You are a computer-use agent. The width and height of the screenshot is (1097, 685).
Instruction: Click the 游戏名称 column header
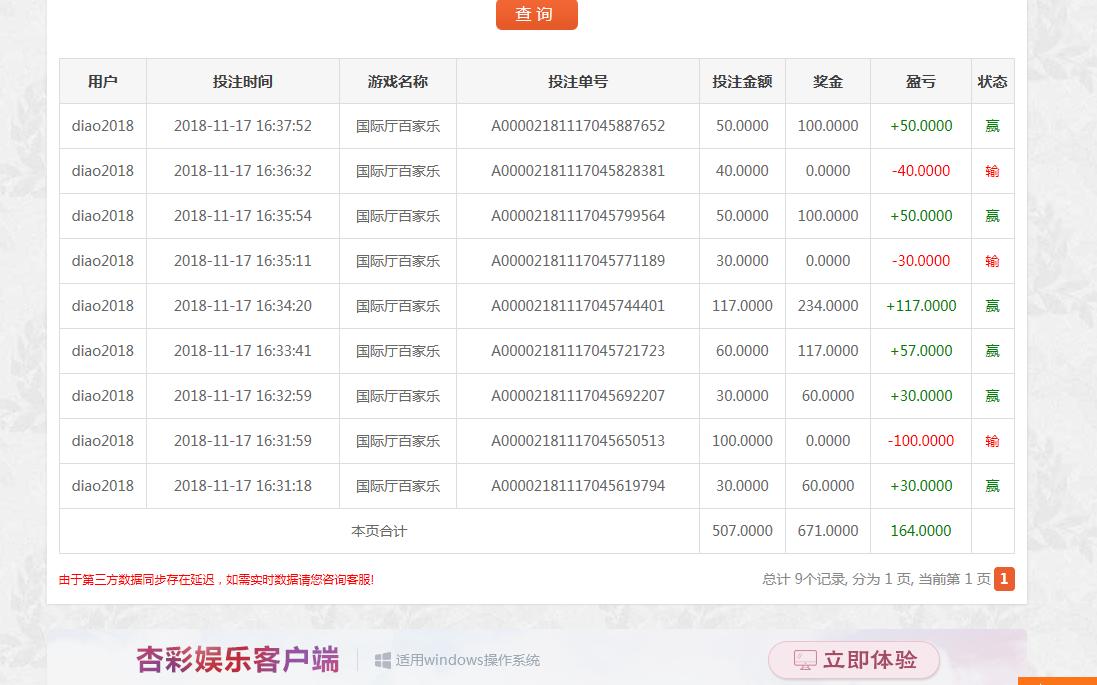[x=397, y=81]
